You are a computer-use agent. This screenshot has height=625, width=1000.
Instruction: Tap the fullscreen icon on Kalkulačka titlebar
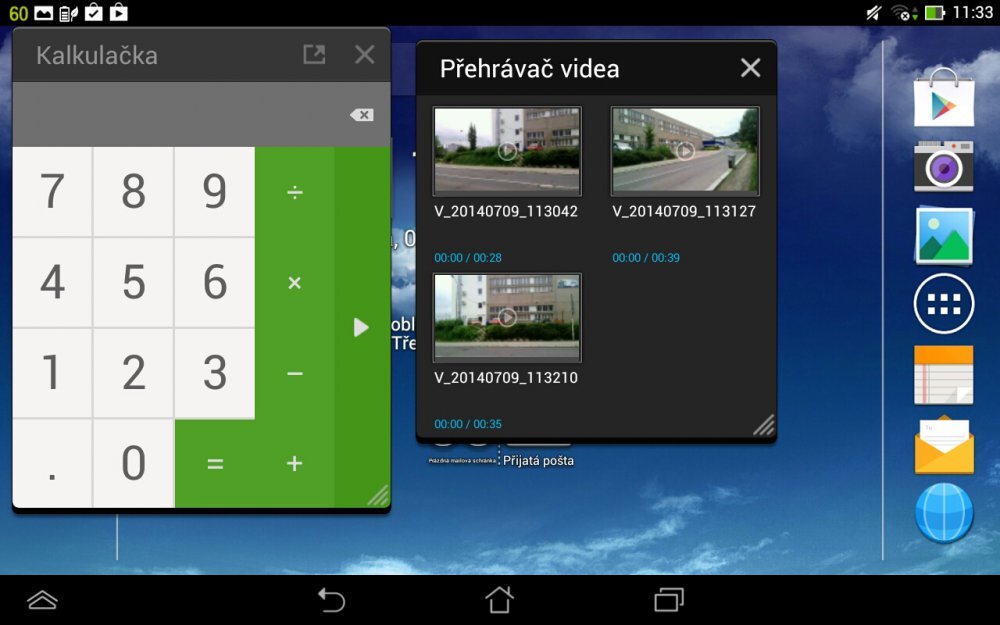[314, 56]
